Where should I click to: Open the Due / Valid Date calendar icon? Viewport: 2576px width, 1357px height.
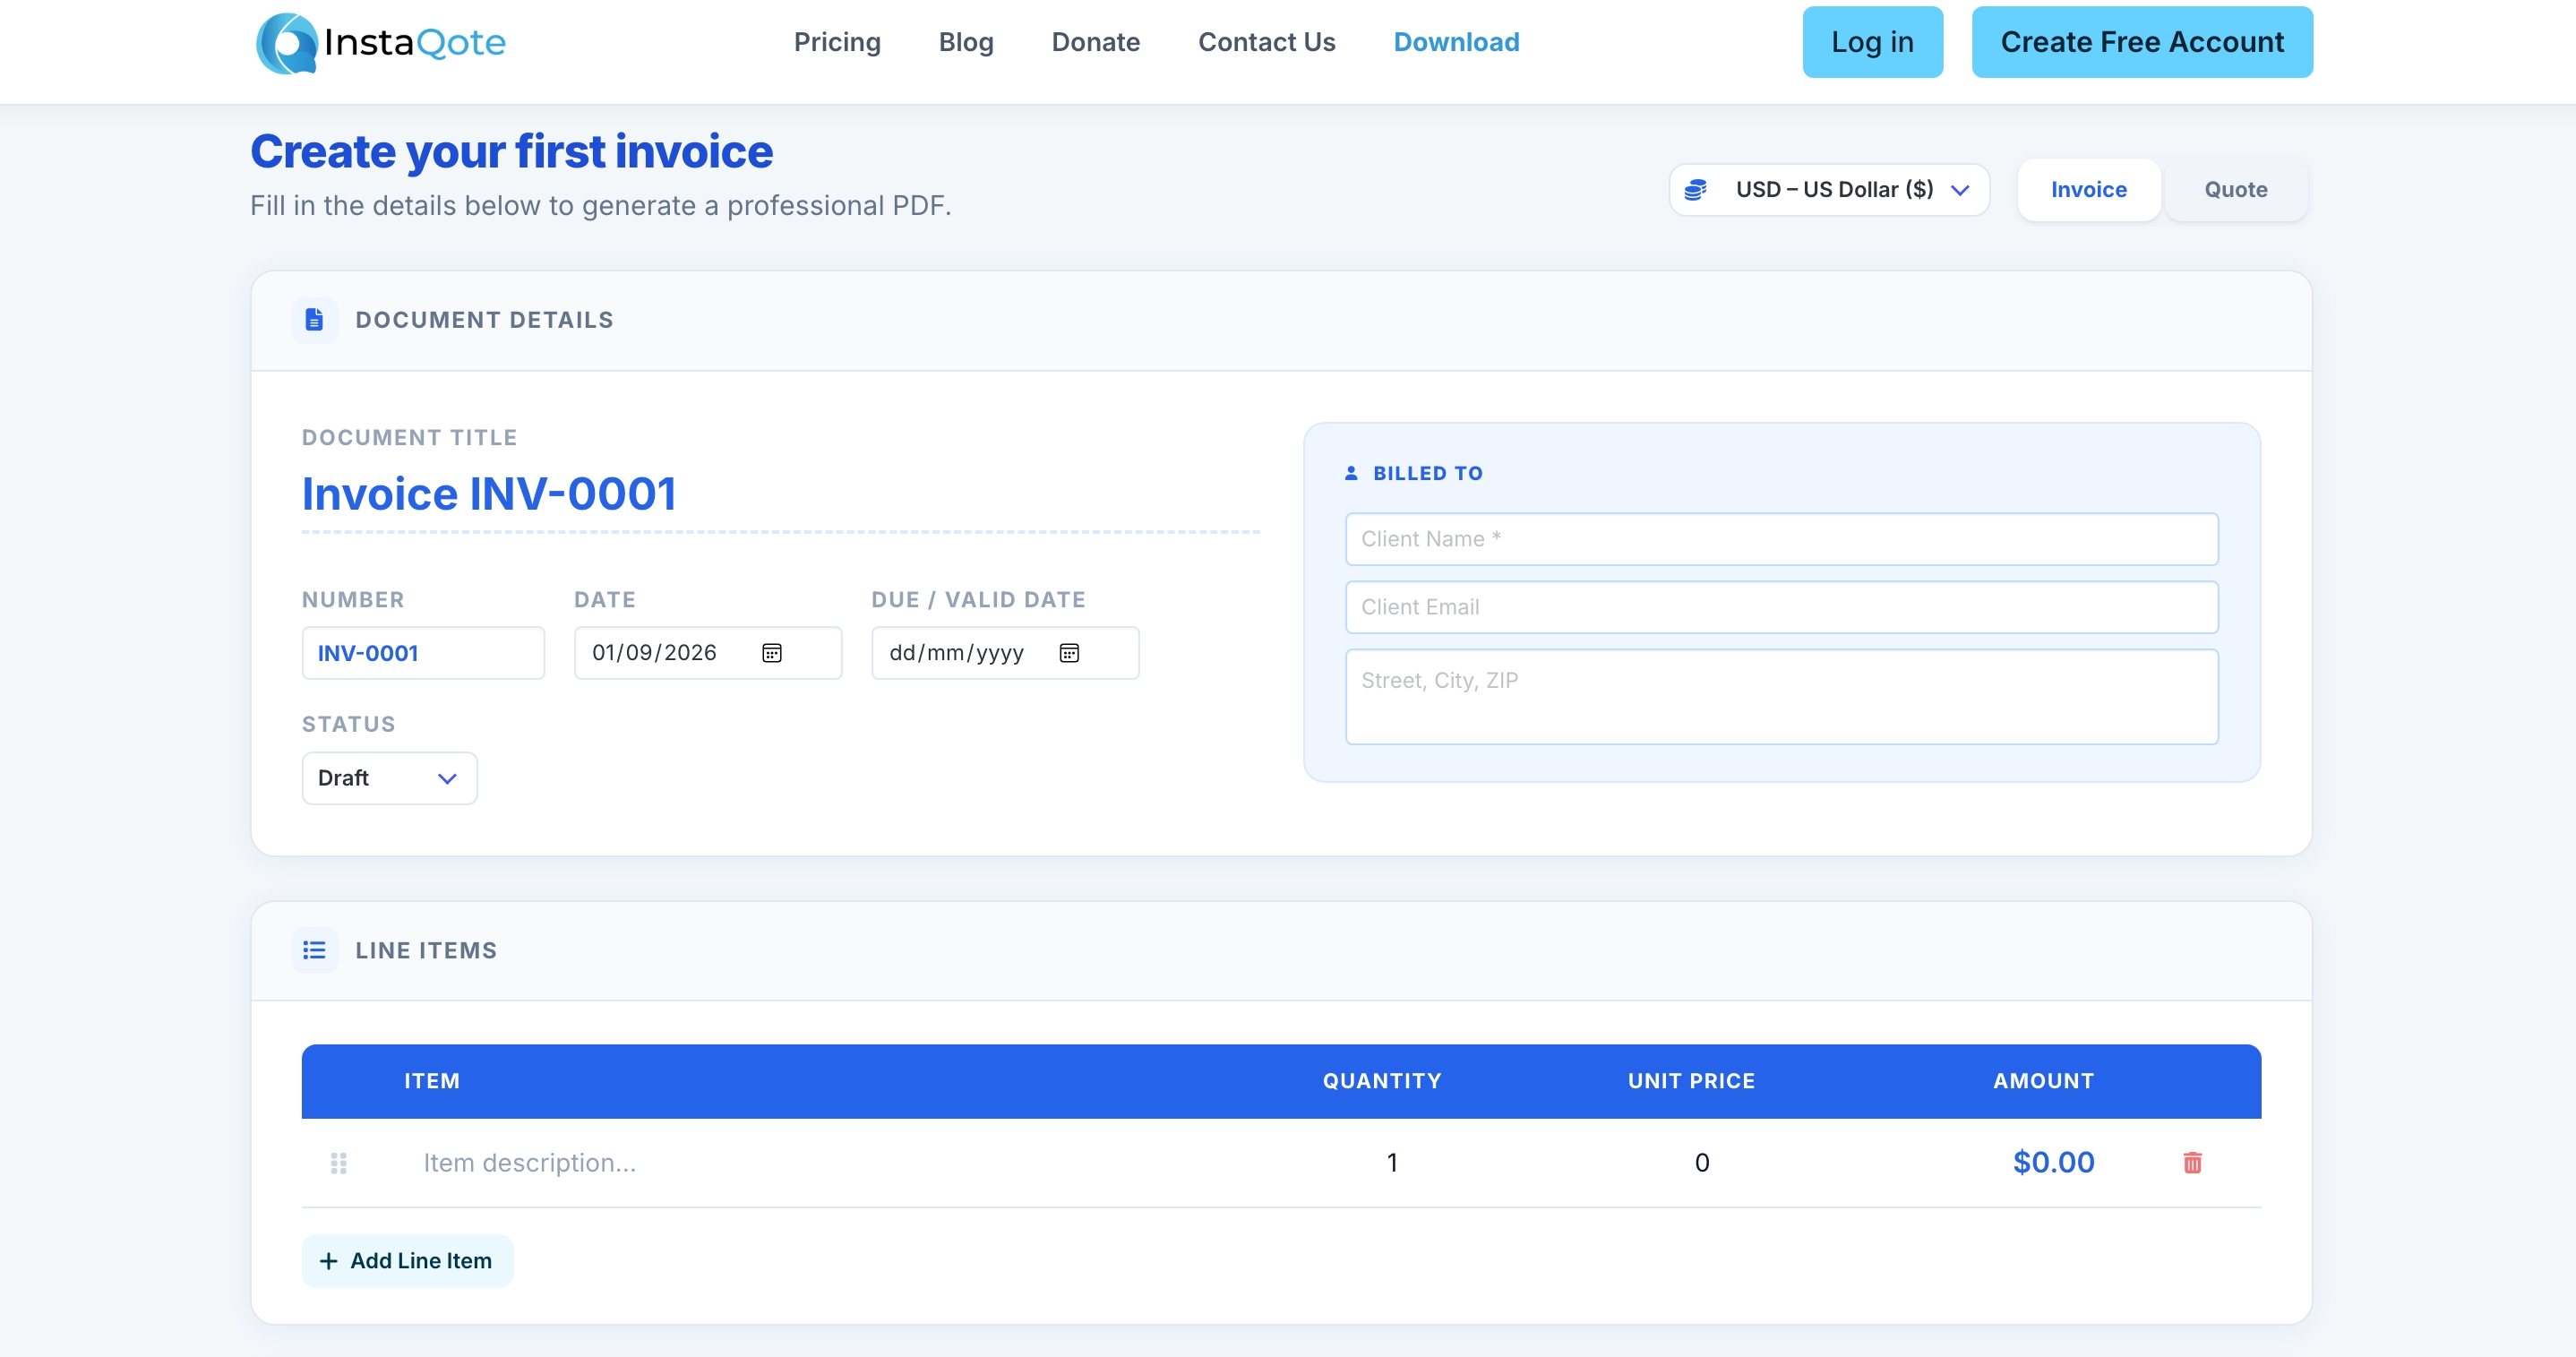tap(1069, 653)
